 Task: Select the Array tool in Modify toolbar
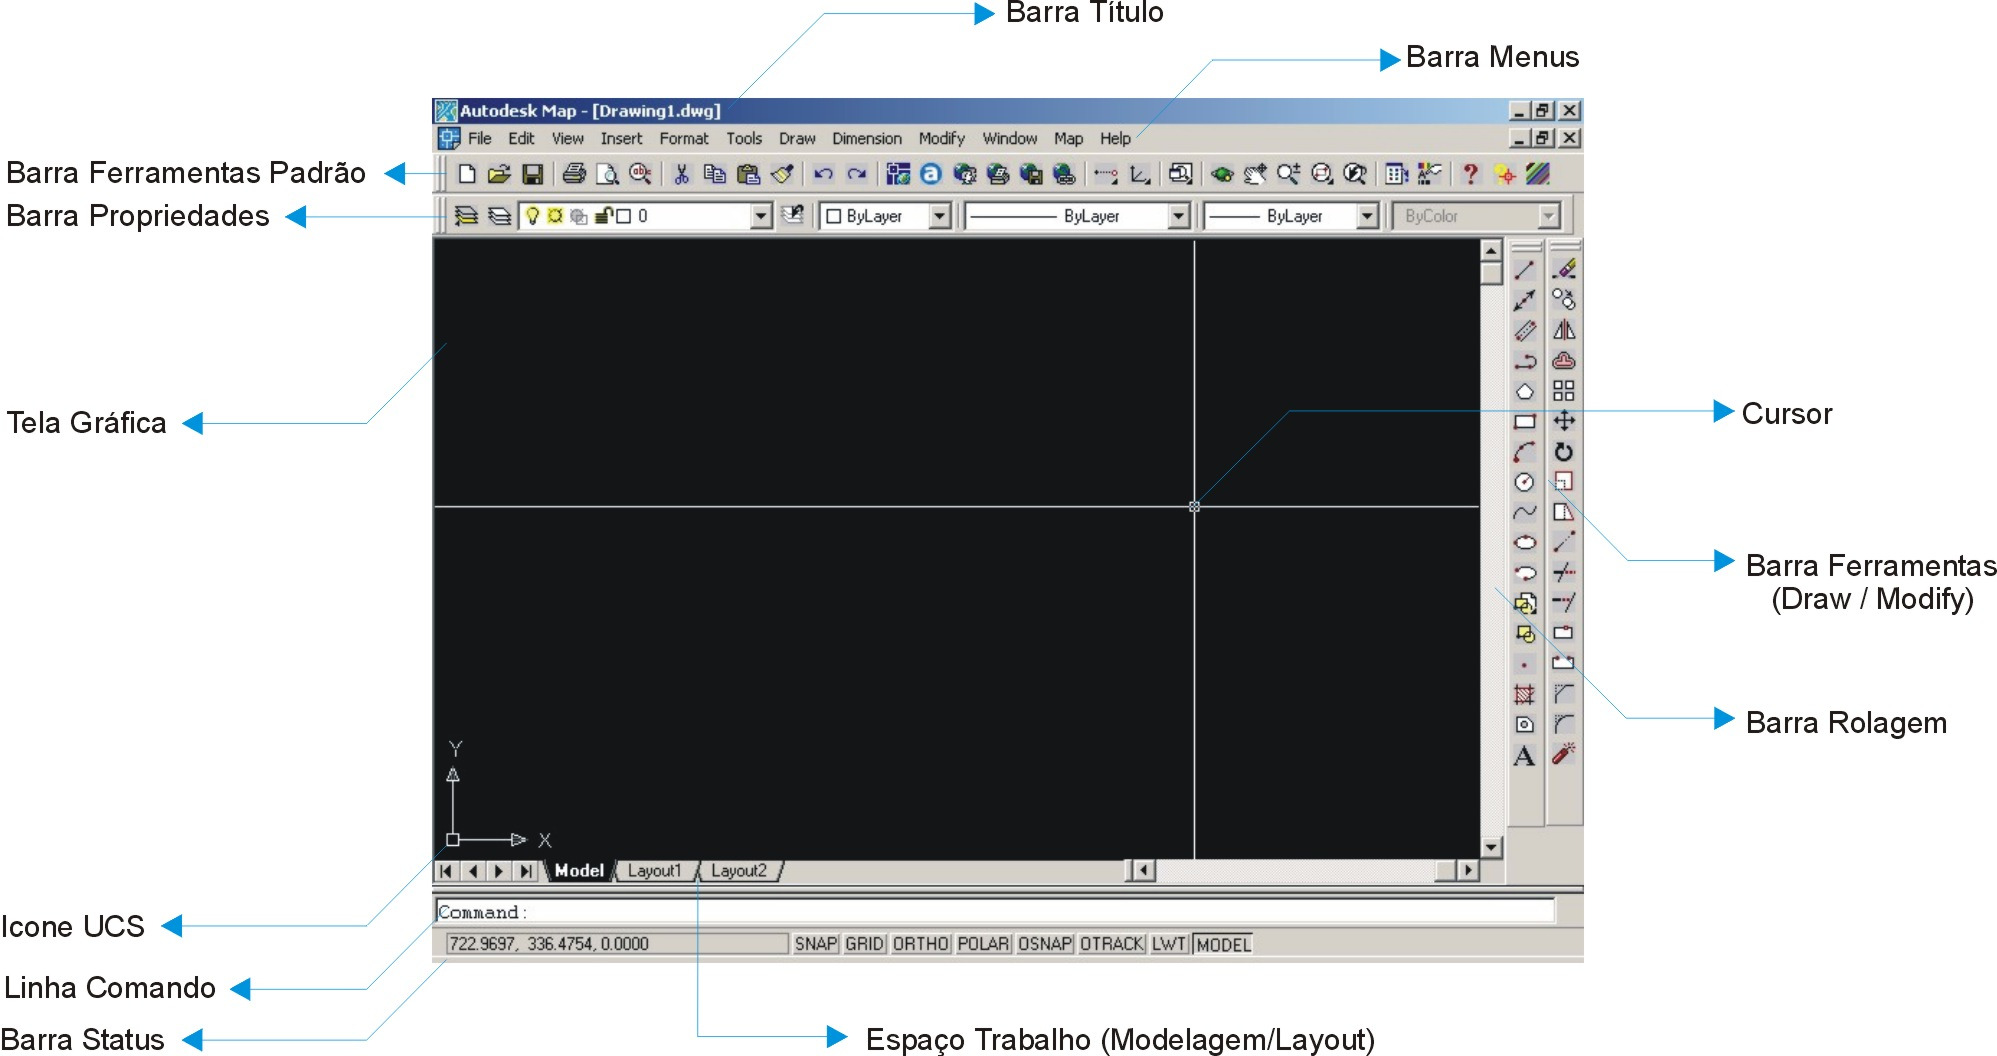(1564, 391)
